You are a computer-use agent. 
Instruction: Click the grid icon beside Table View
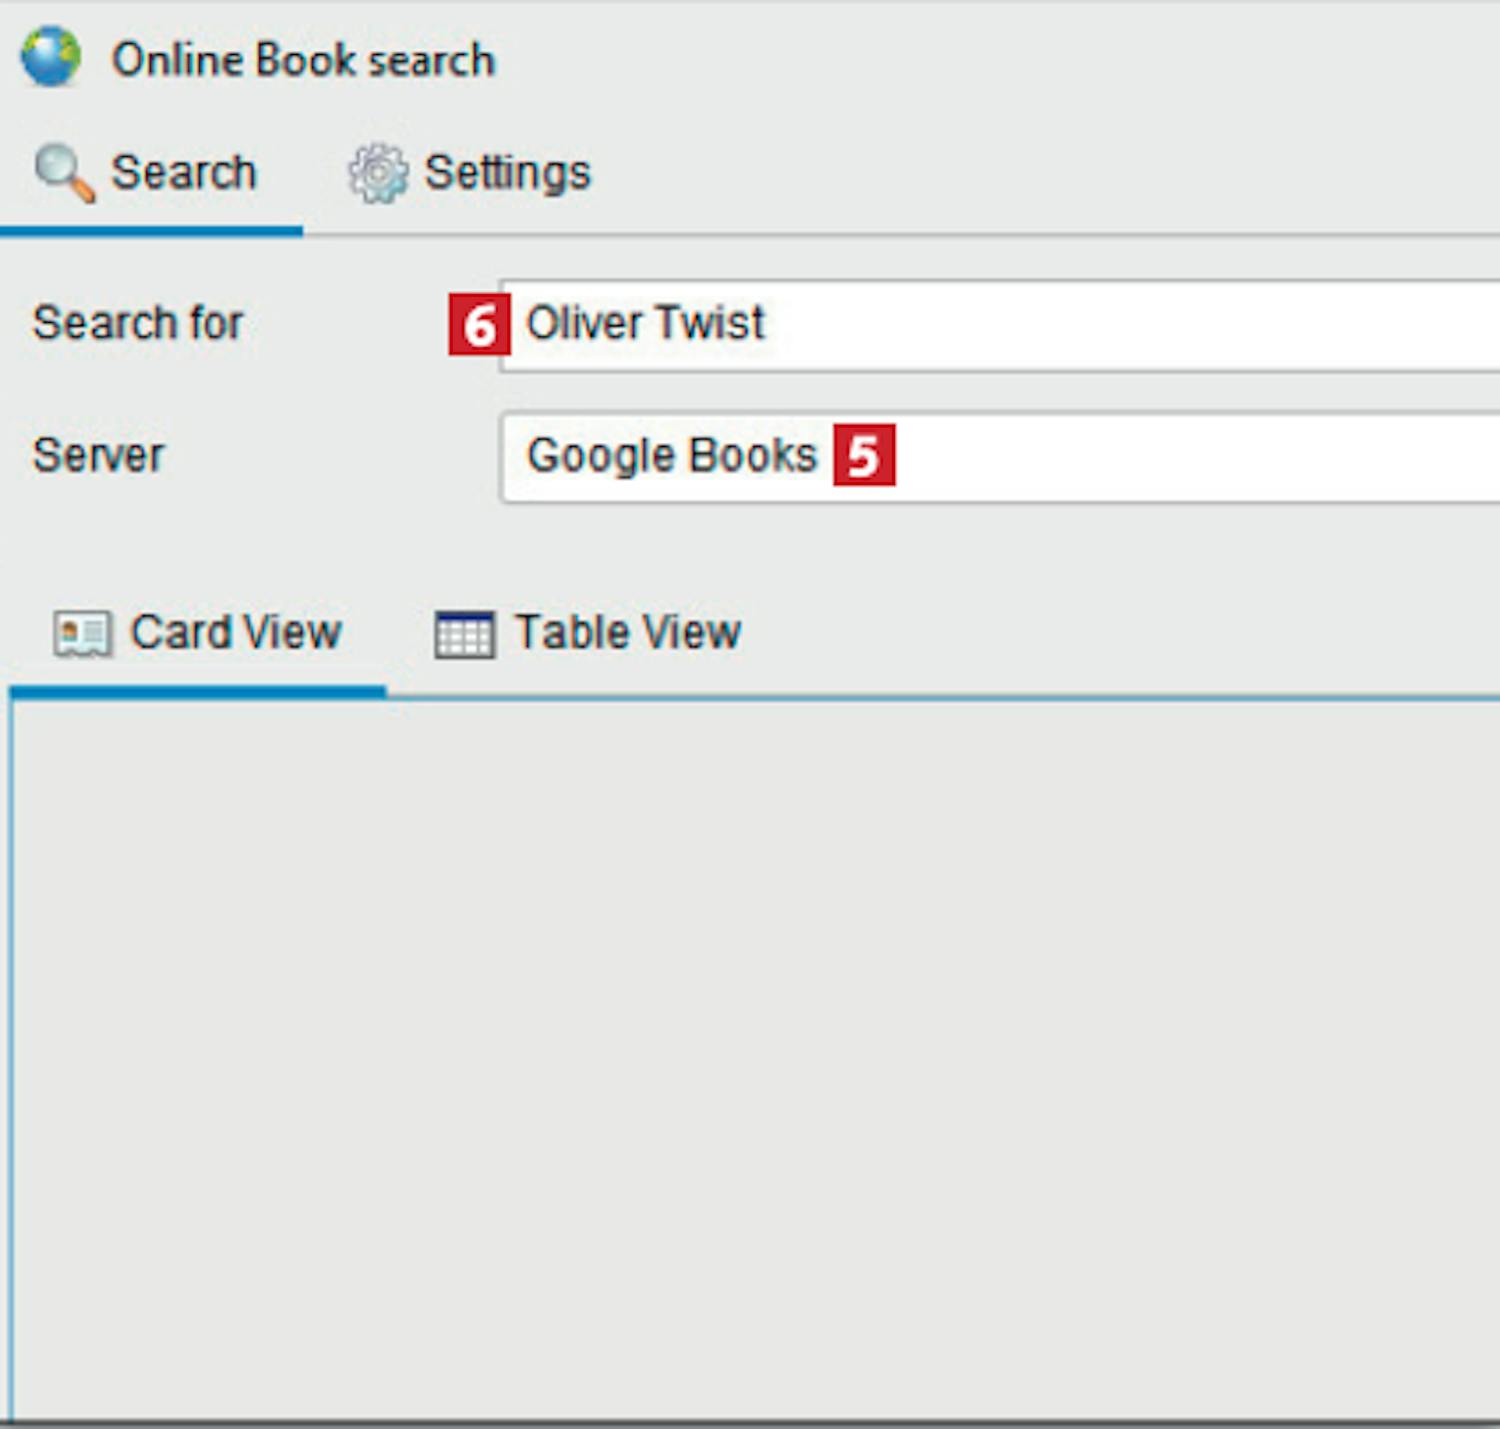tap(464, 634)
